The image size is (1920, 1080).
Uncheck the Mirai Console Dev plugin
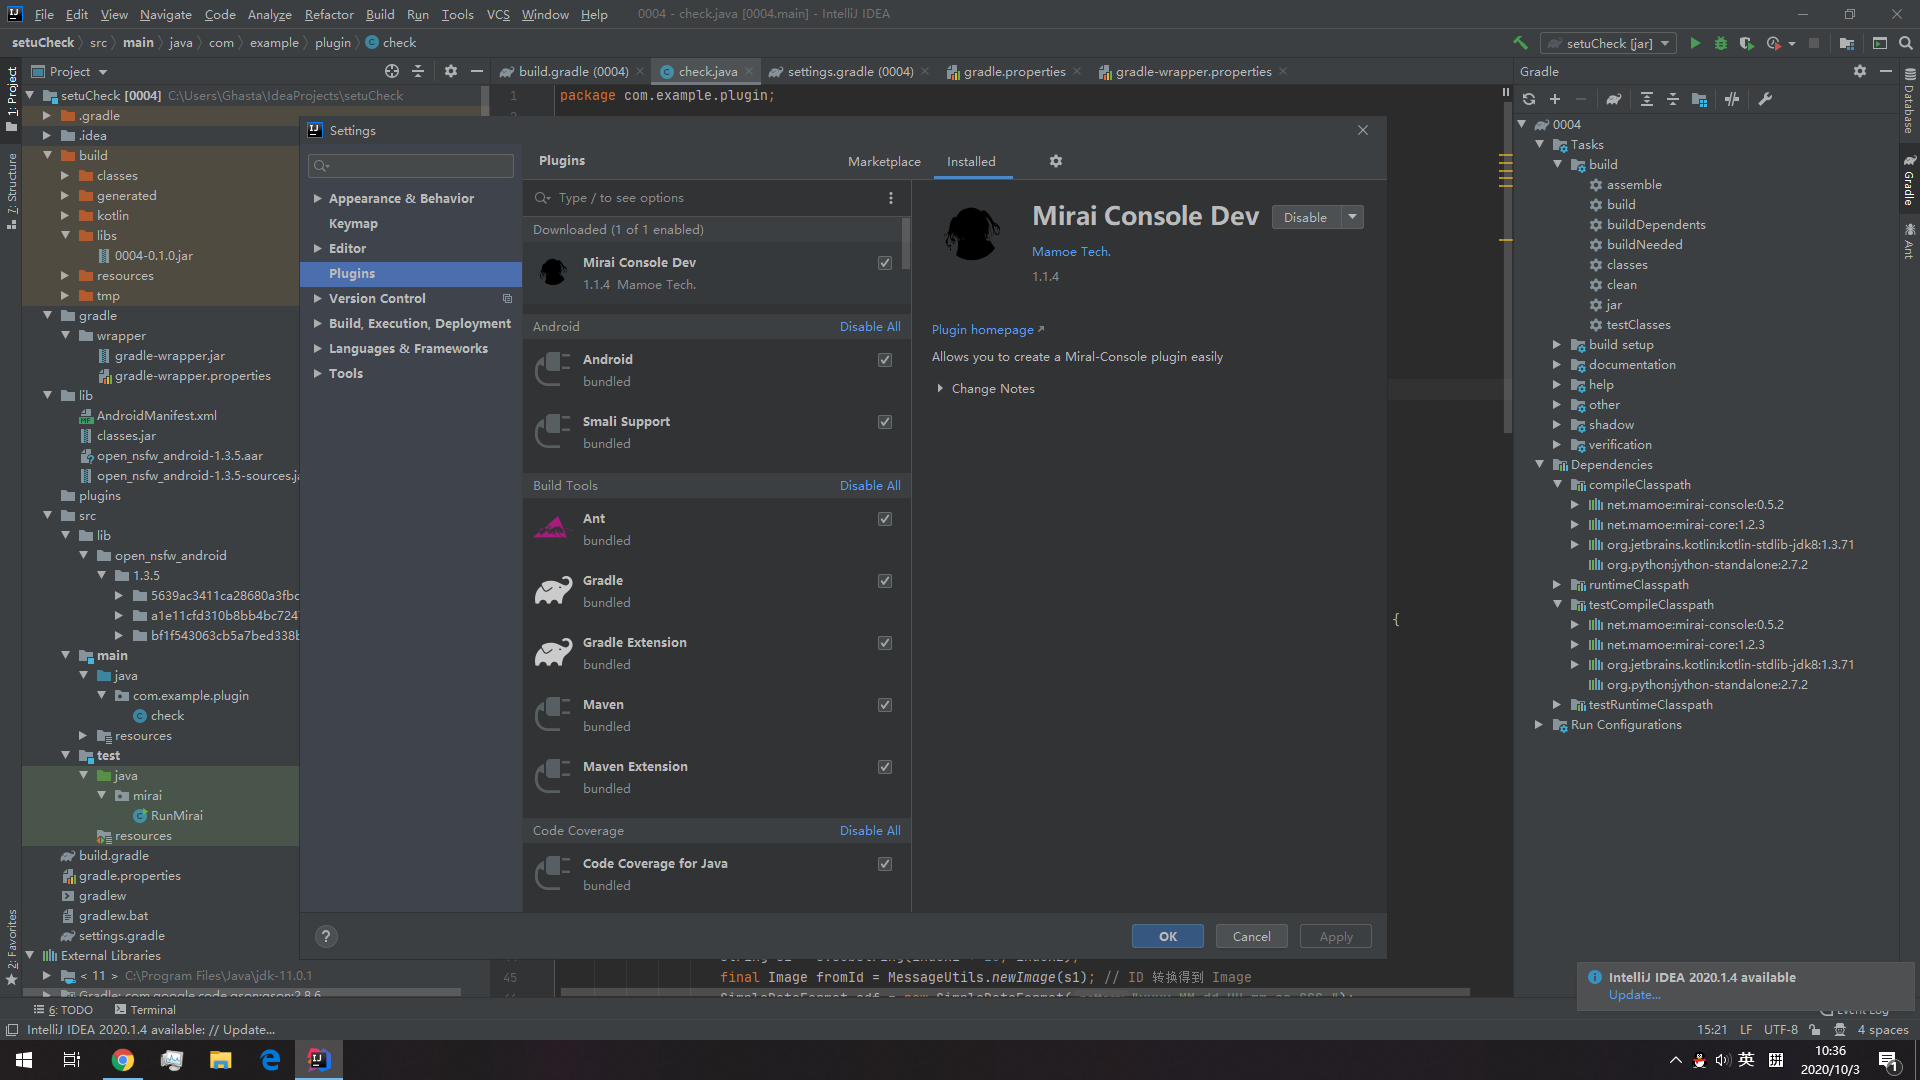(885, 263)
